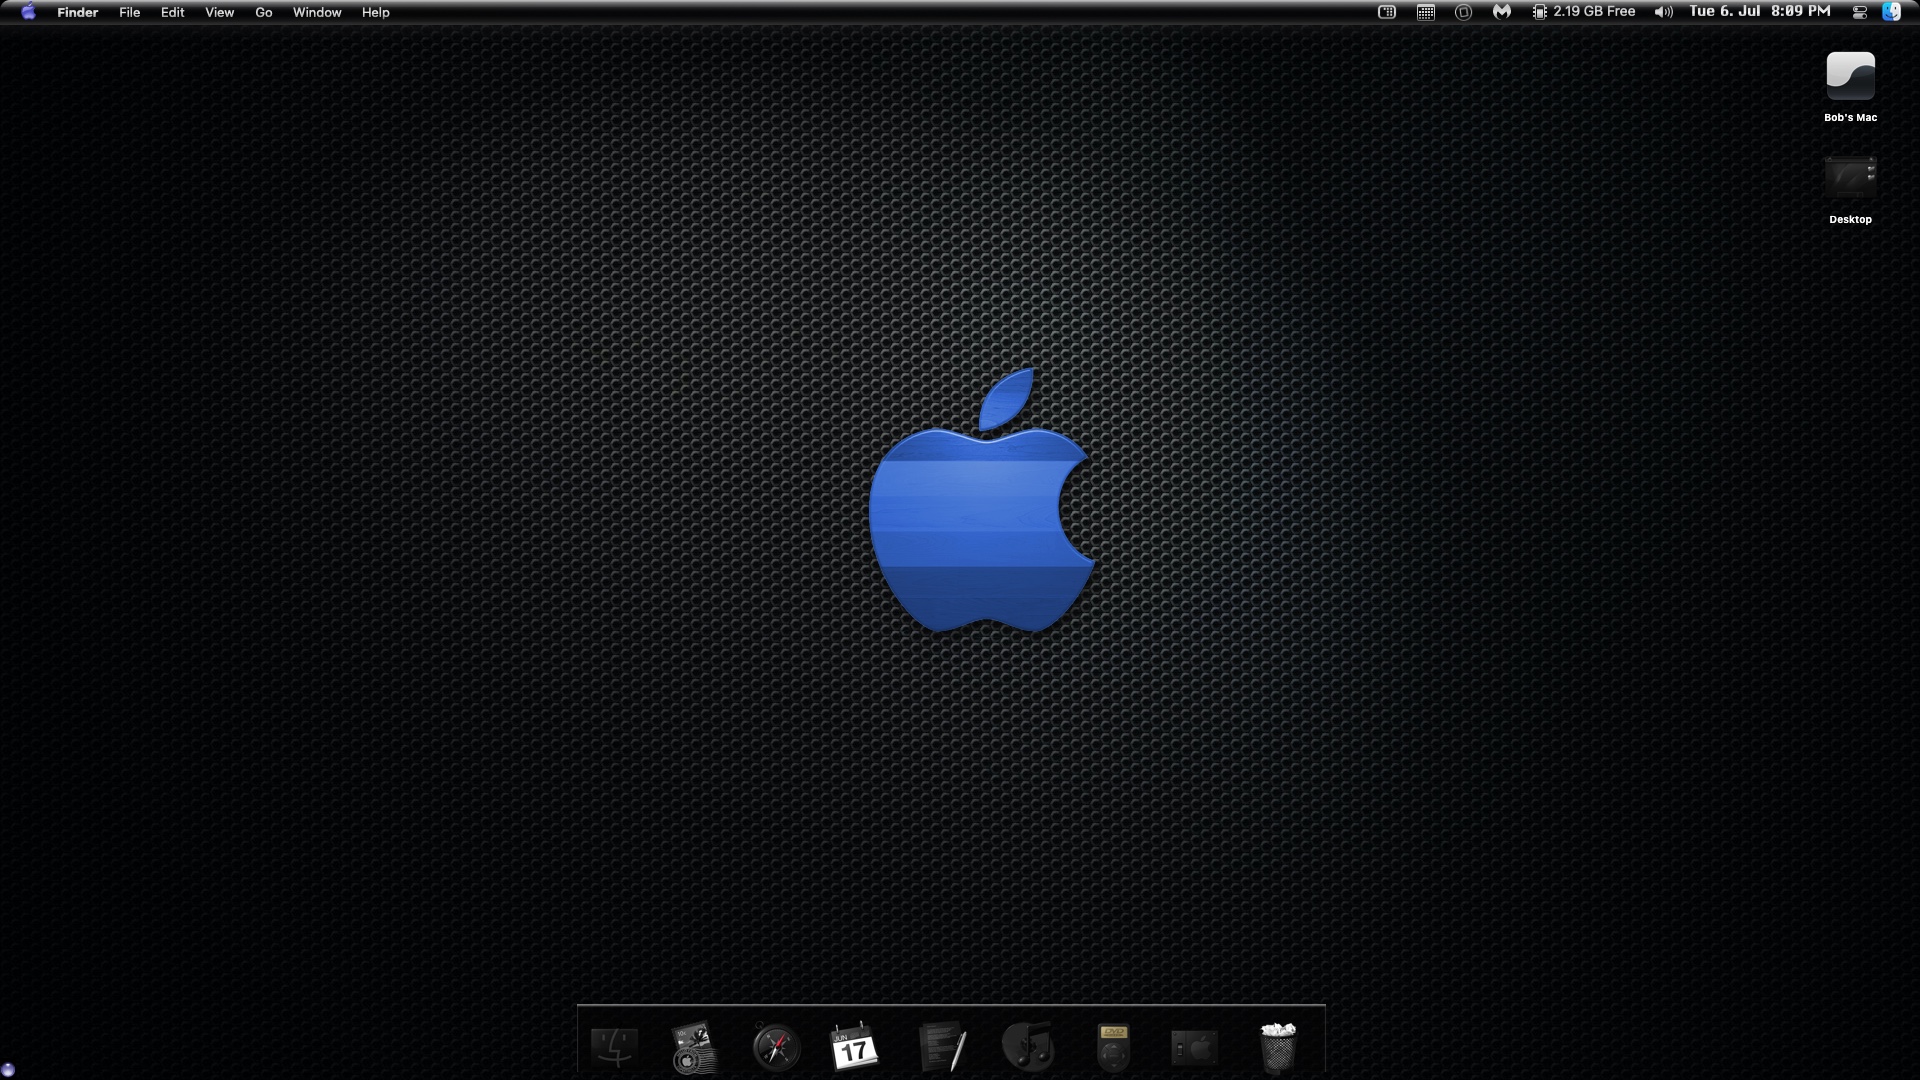Open the Finder menu
1920x1080 pixels.
coord(77,12)
